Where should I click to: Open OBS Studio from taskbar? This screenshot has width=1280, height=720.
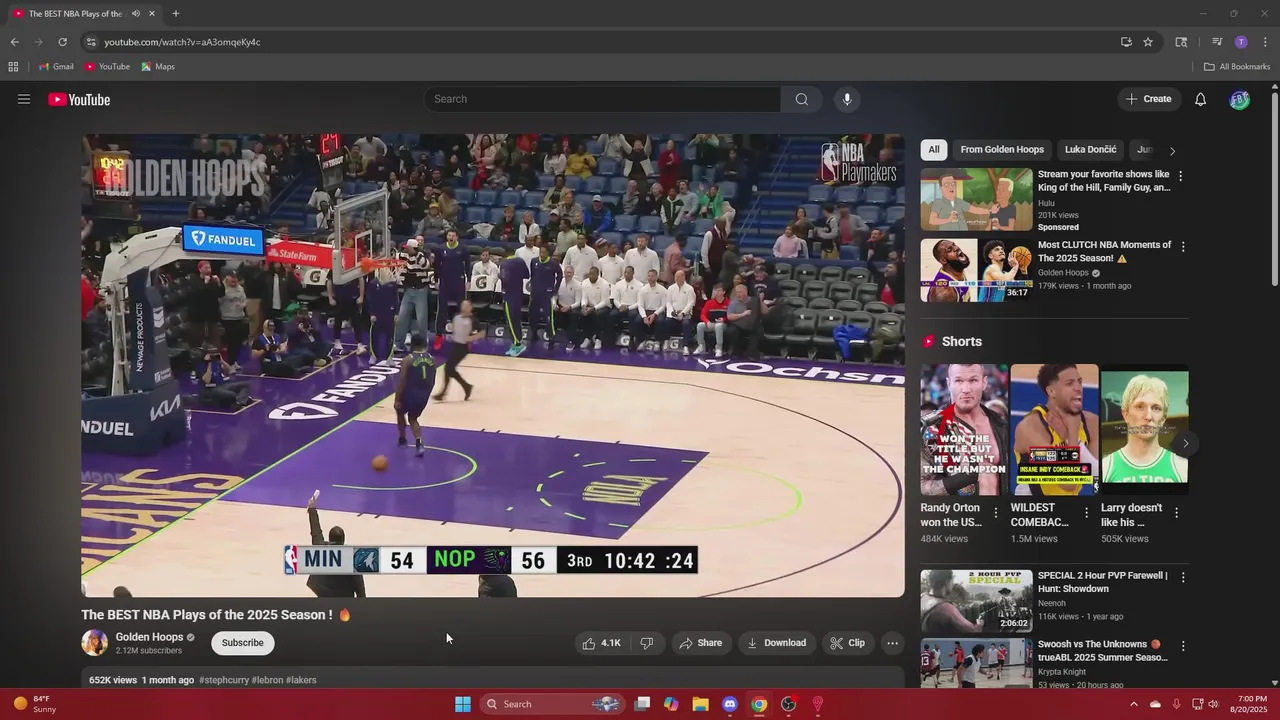tap(788, 704)
